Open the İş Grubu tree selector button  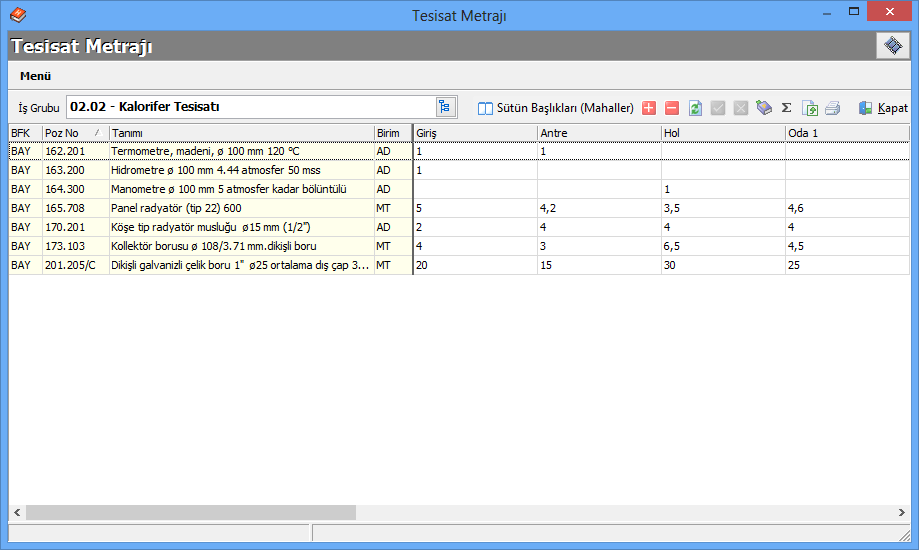pos(445,107)
